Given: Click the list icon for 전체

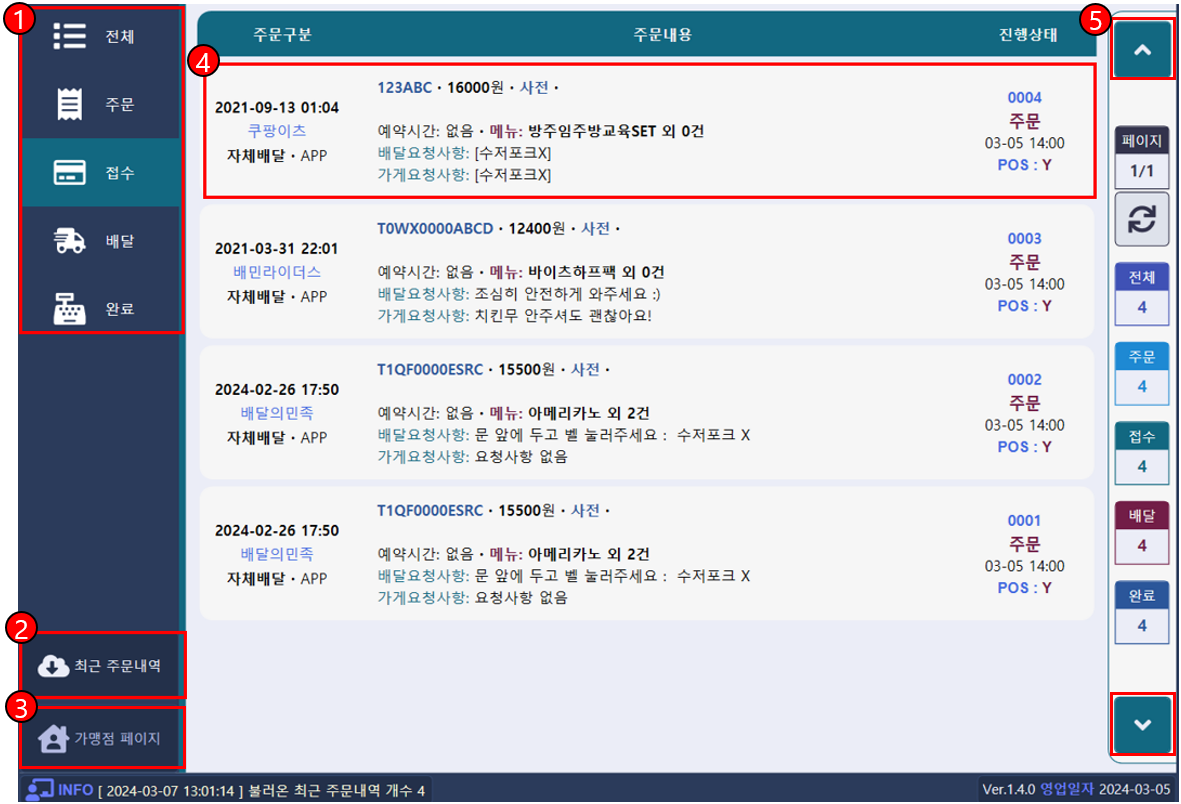Looking at the screenshot, I should click(x=69, y=36).
